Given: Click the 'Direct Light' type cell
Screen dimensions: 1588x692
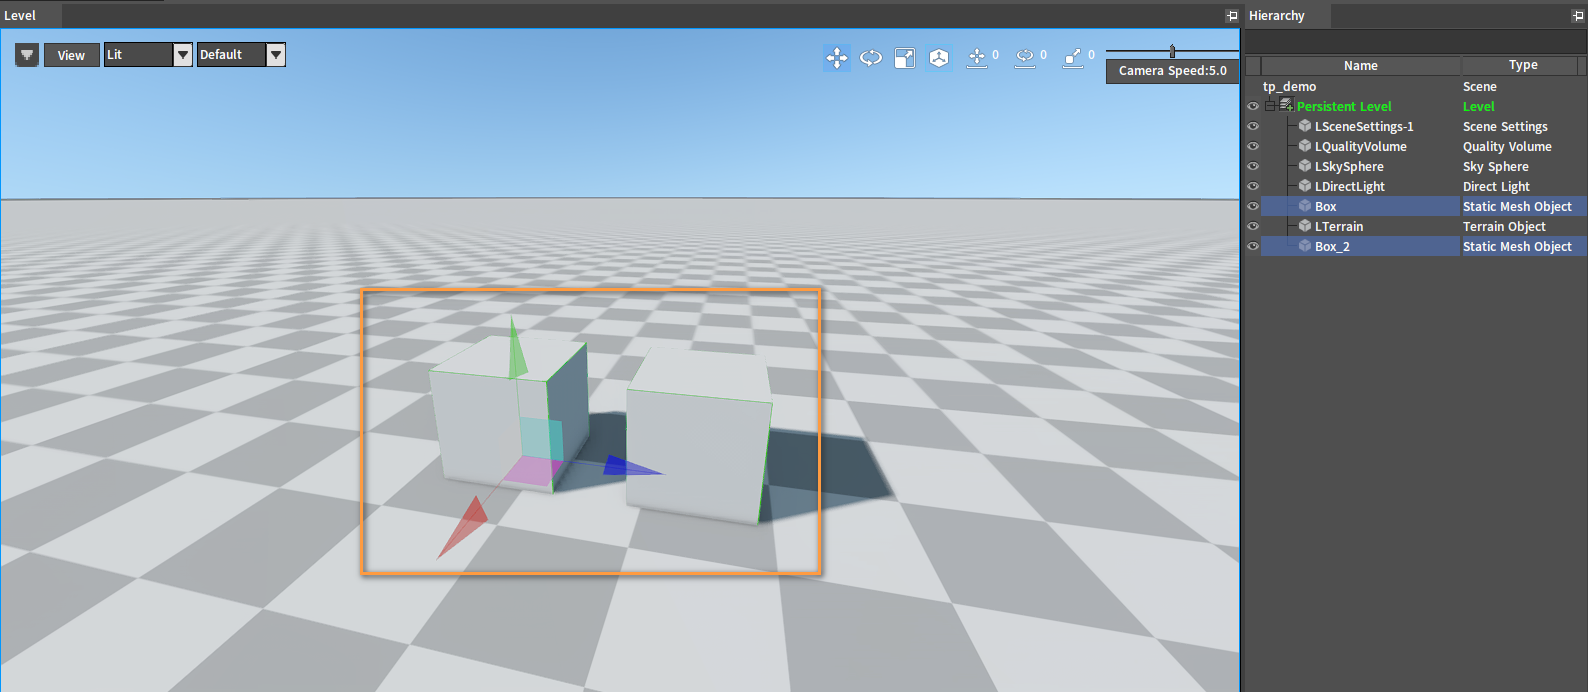Looking at the screenshot, I should (1496, 187).
